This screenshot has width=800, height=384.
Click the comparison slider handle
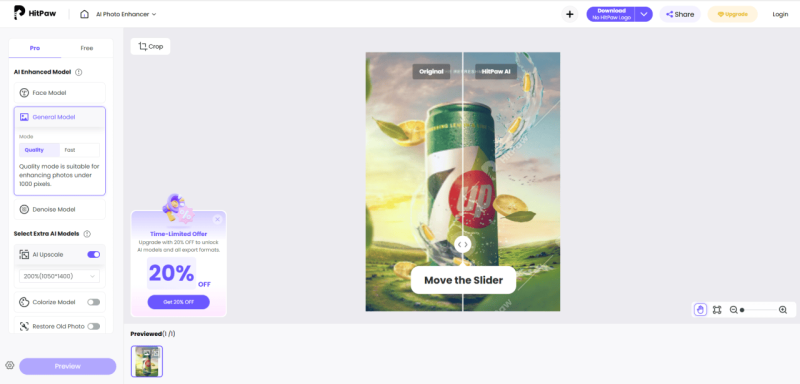tap(462, 244)
